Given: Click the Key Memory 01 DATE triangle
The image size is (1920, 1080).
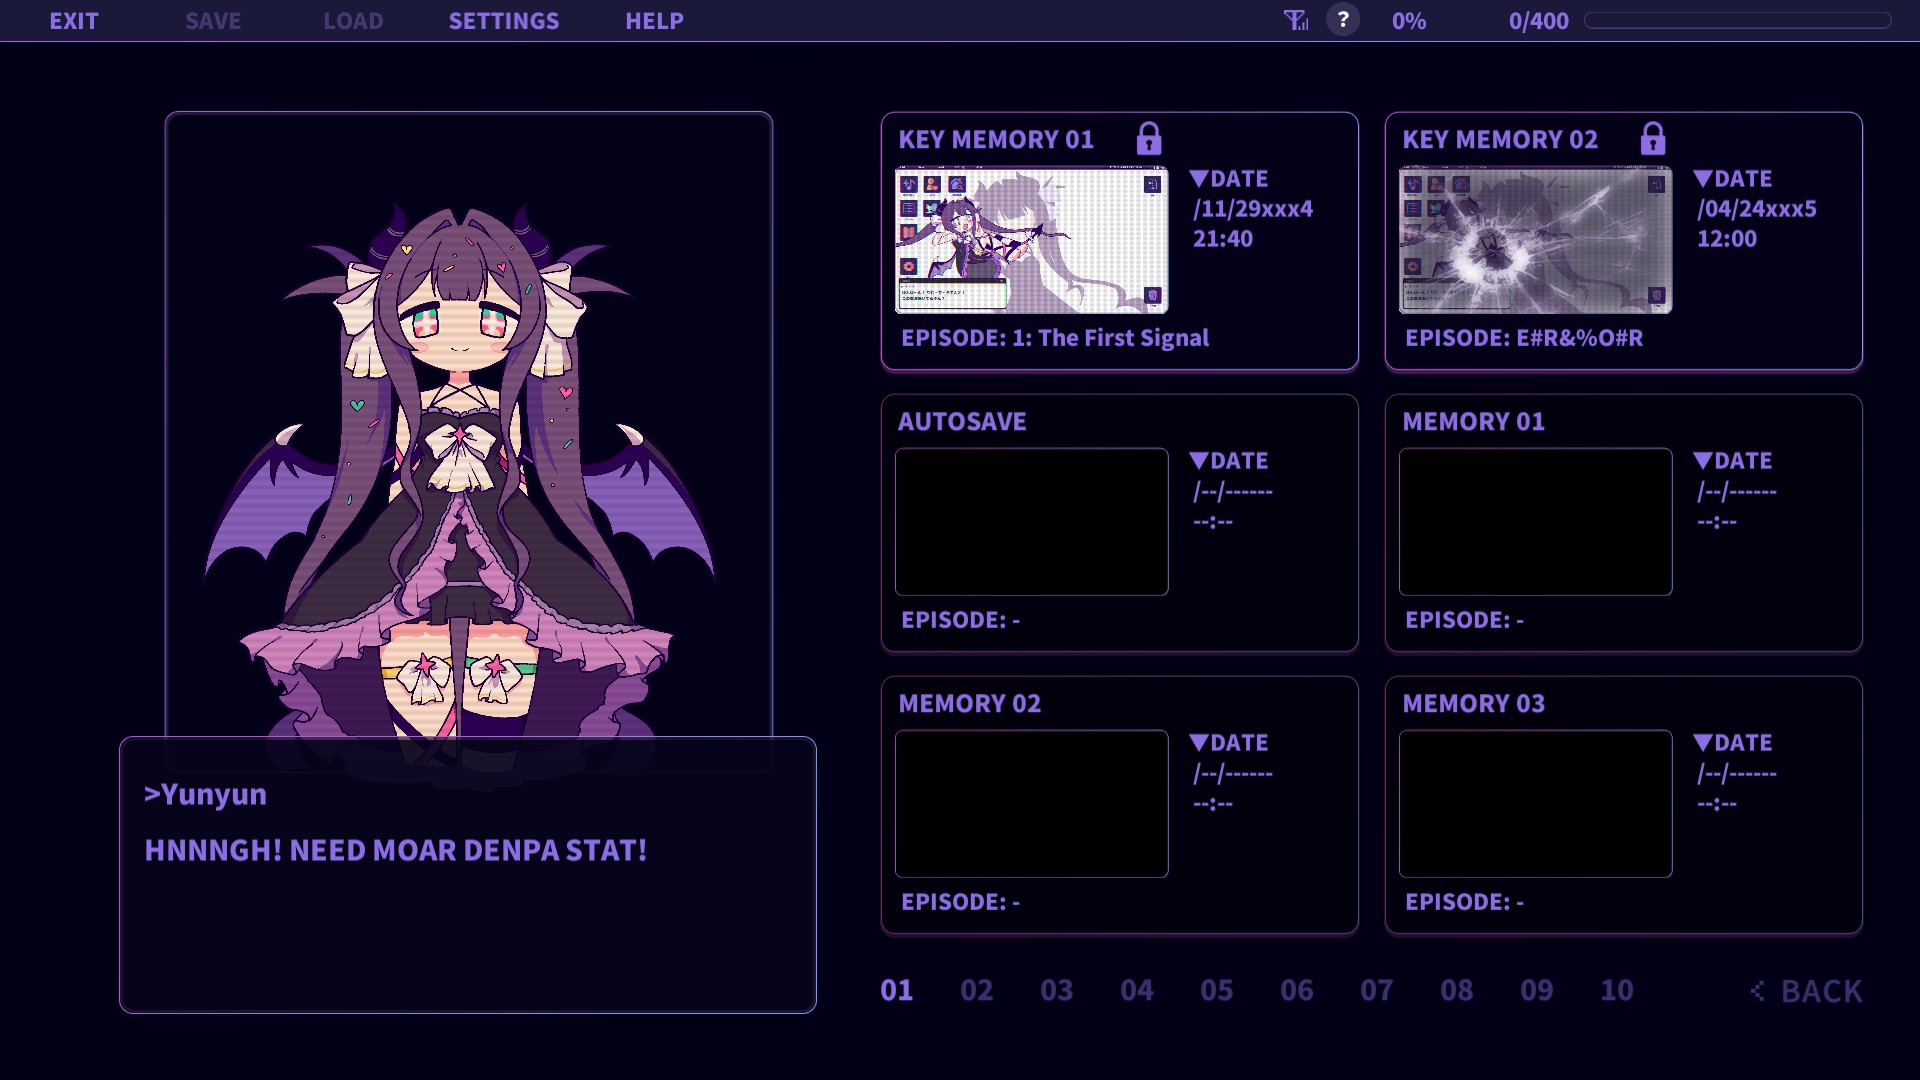Looking at the screenshot, I should (x=1199, y=179).
